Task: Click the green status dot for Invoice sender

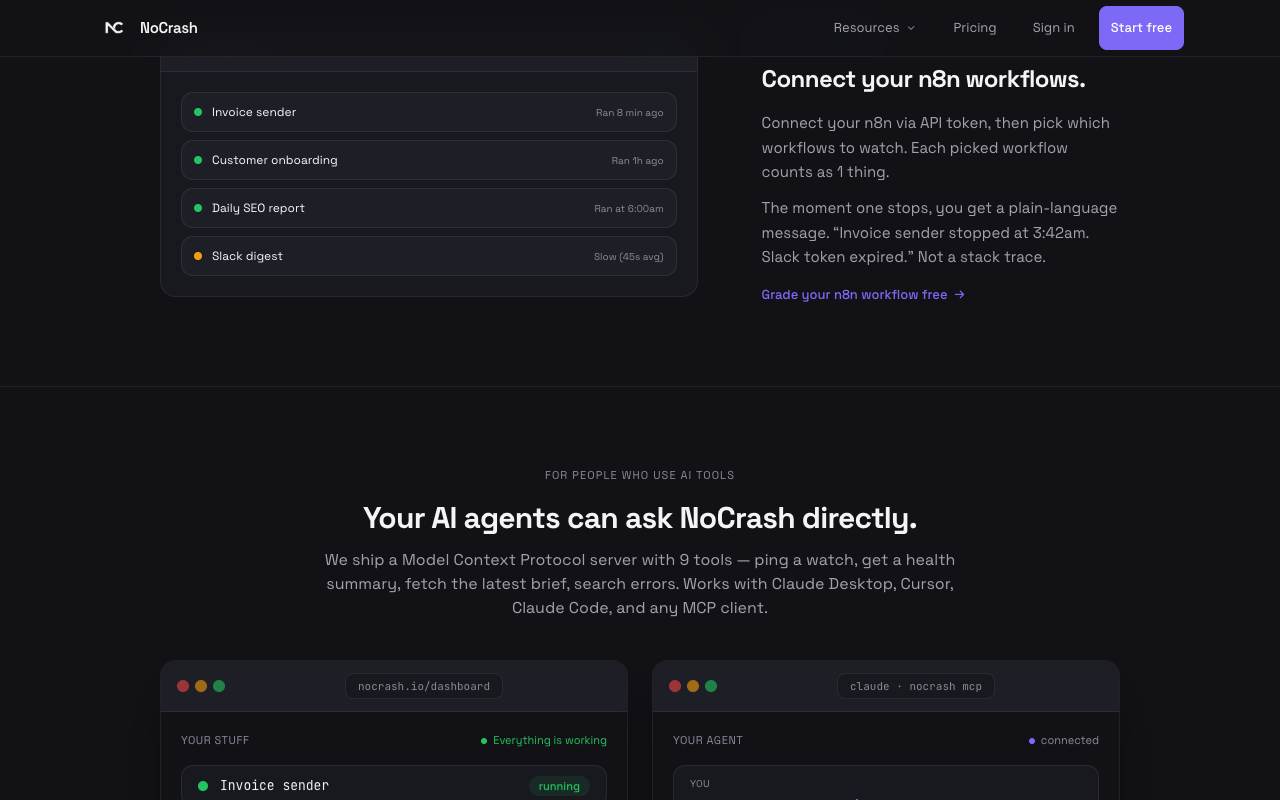Action: (198, 112)
